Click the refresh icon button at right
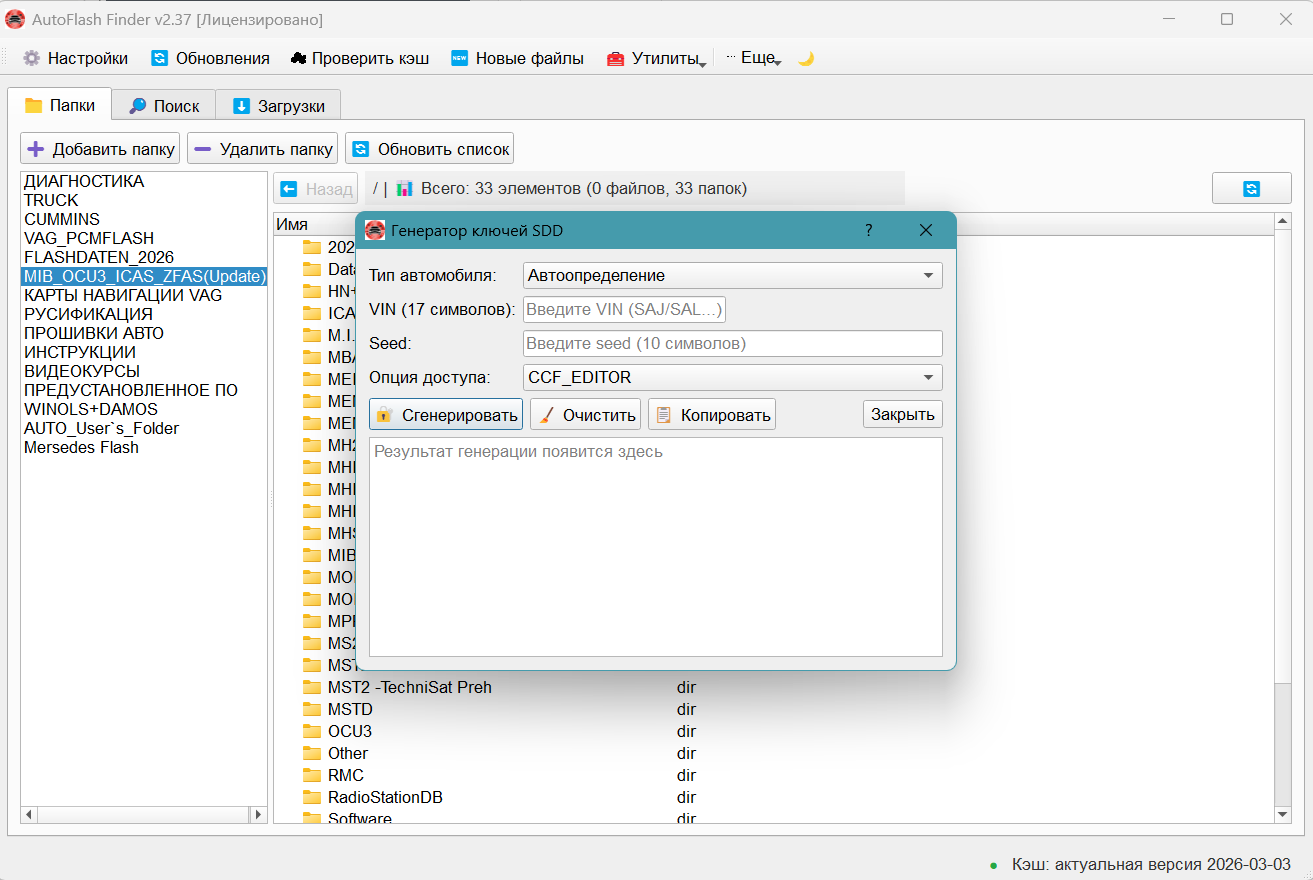The image size is (1313, 880). [x=1252, y=188]
